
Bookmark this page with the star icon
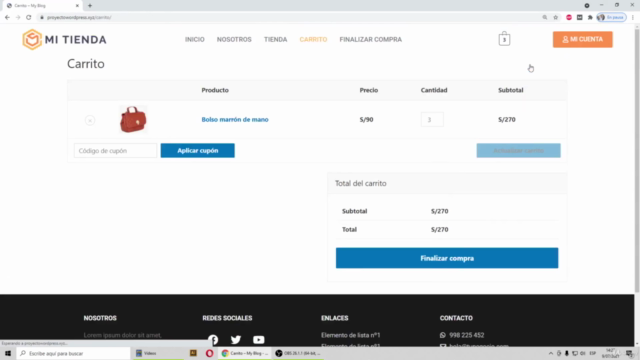556,17
